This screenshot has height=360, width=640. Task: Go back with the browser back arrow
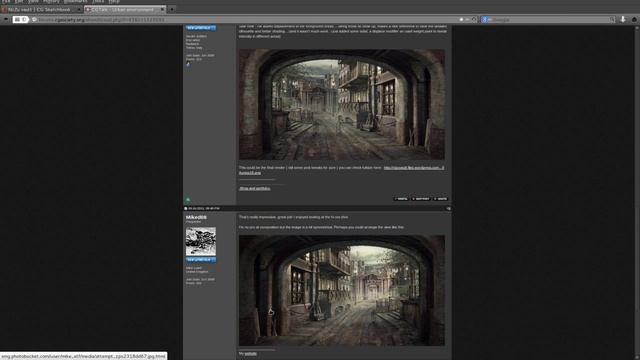(6, 19)
